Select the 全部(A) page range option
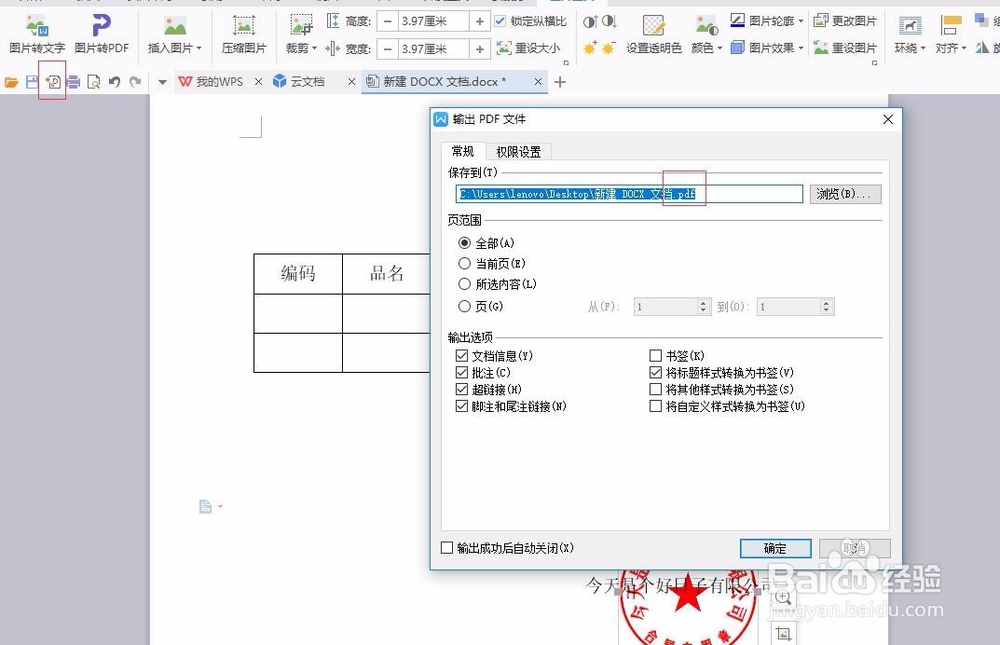The width and height of the screenshot is (1000, 645). [464, 243]
